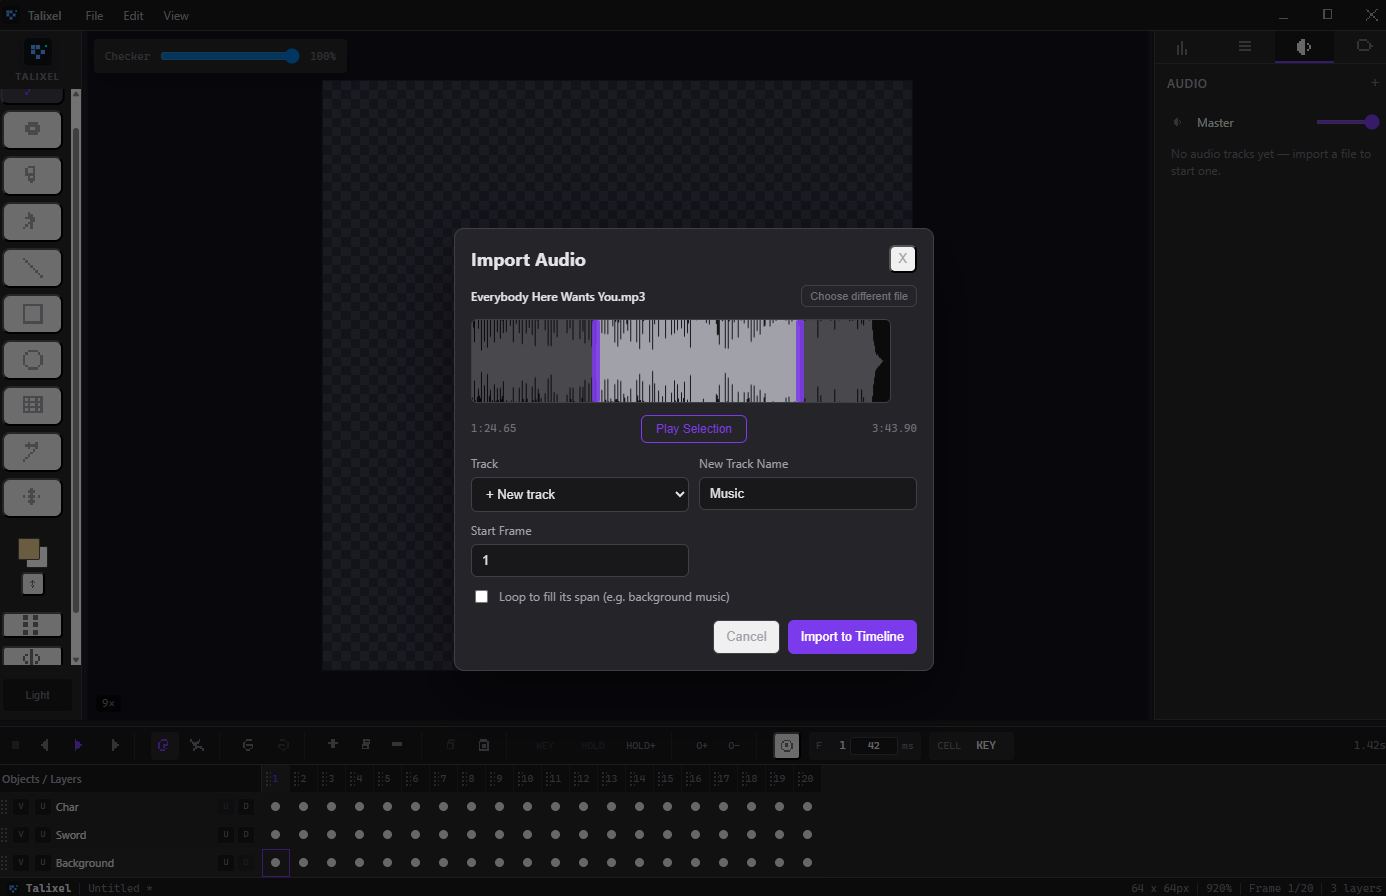Image resolution: width=1386 pixels, height=896 pixels.
Task: Click the paste clipboard icon in timeline
Action: (x=484, y=745)
